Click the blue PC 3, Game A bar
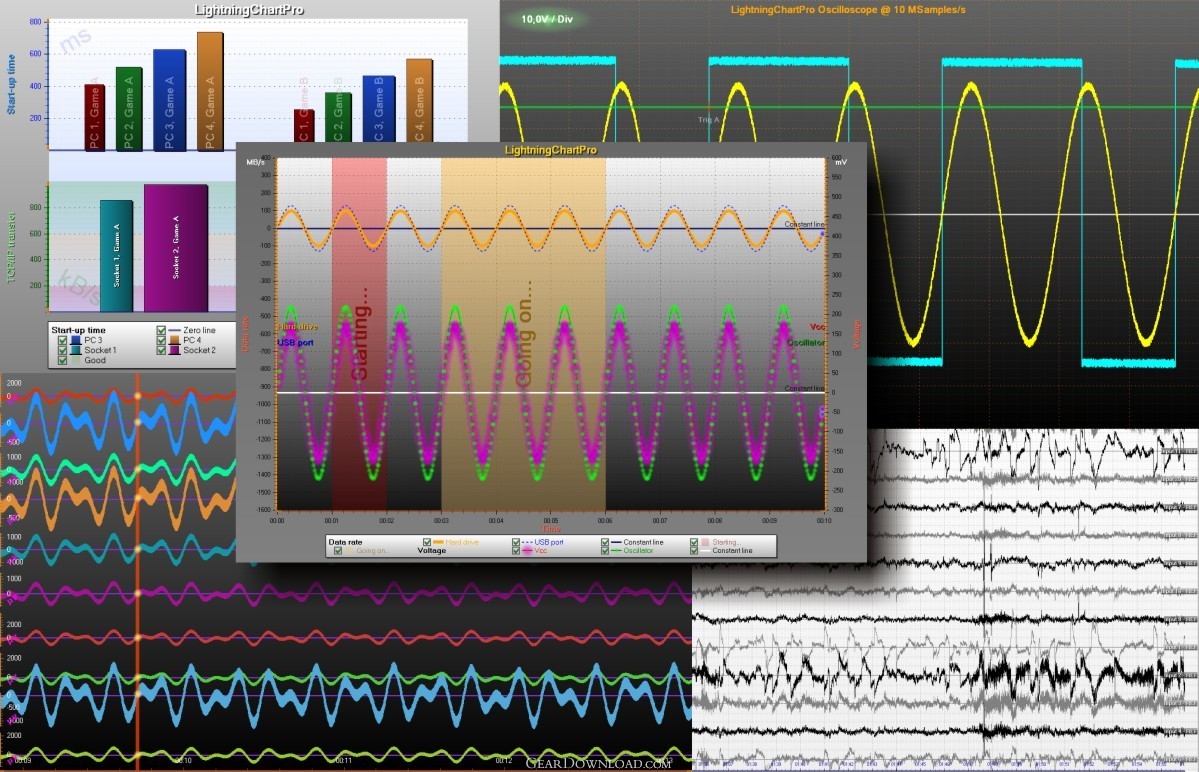The height and width of the screenshot is (772, 1199). tap(169, 100)
